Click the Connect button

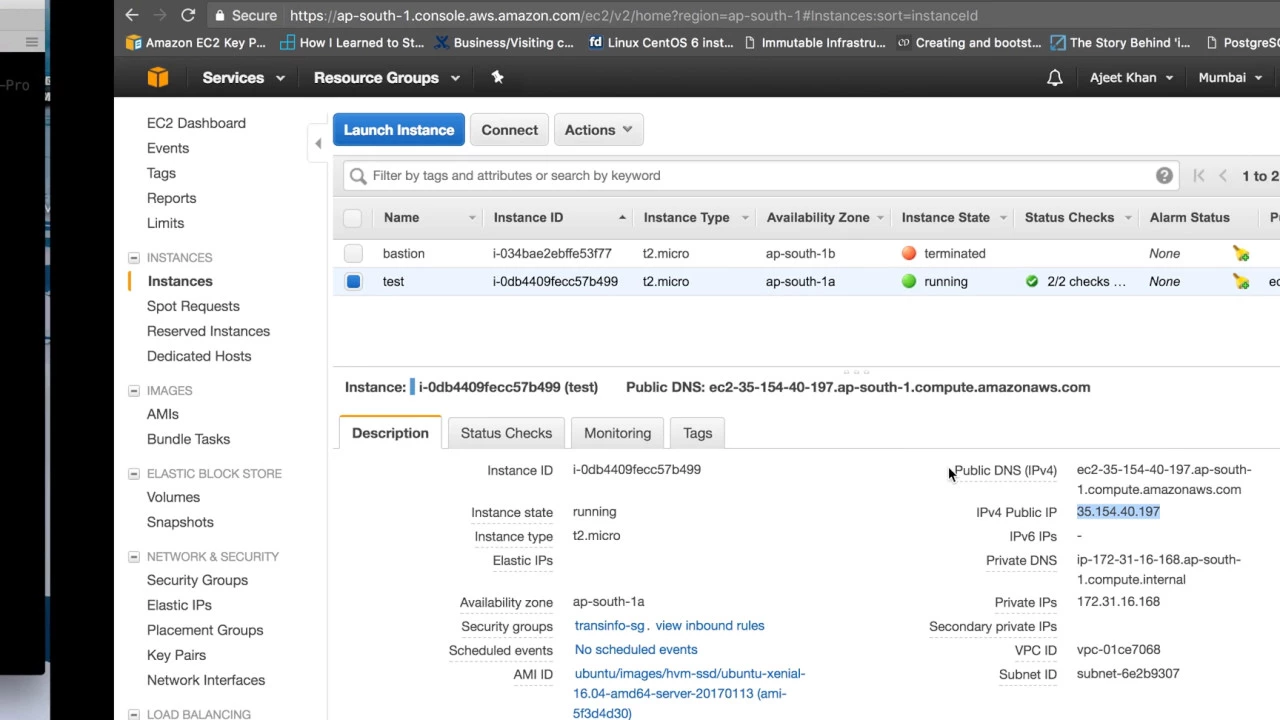(509, 130)
